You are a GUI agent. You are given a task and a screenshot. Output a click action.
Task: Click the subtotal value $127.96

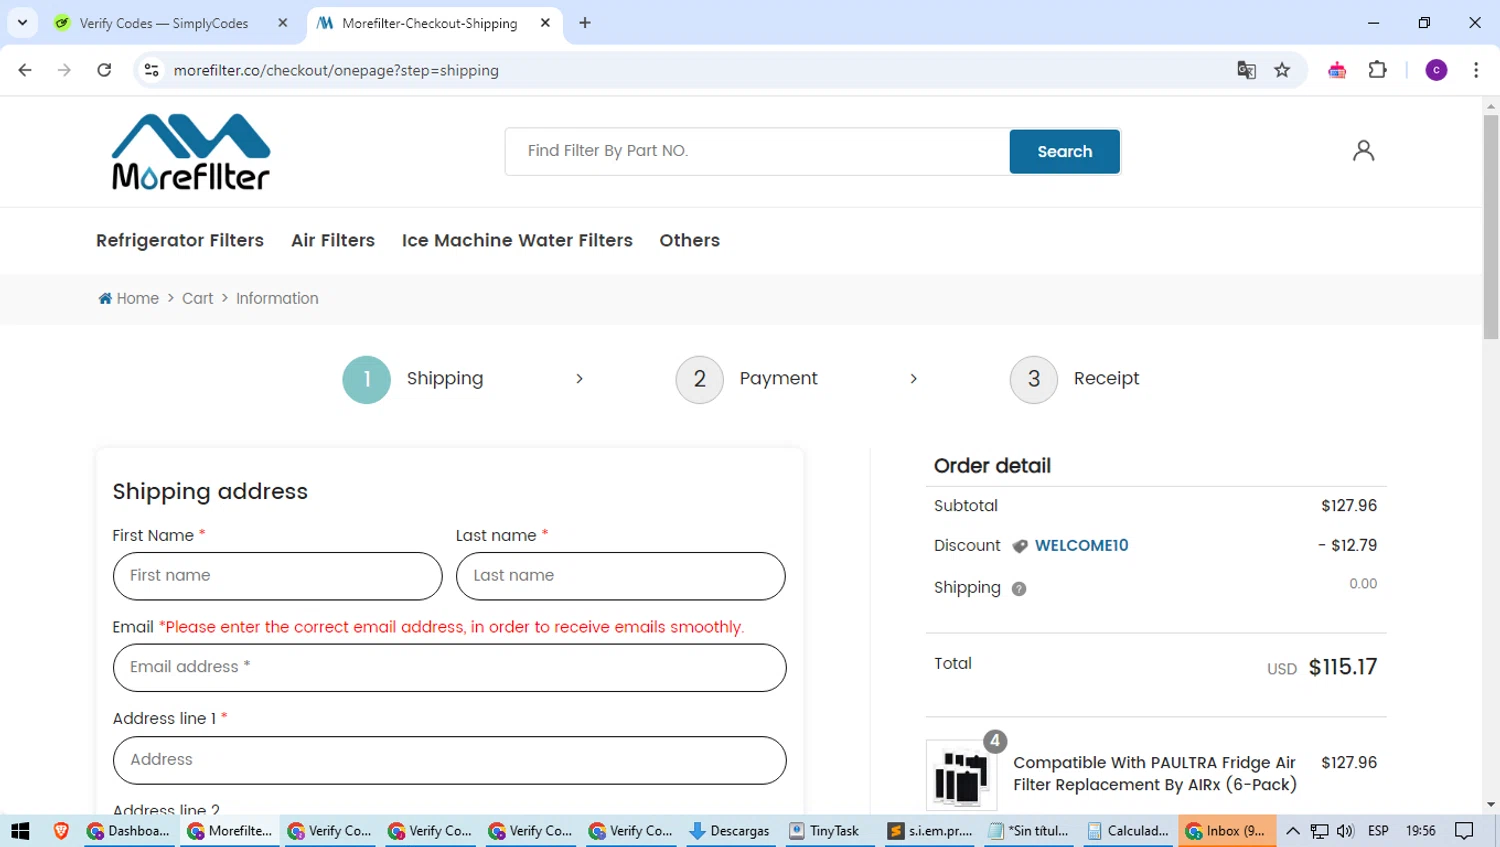tap(1349, 506)
